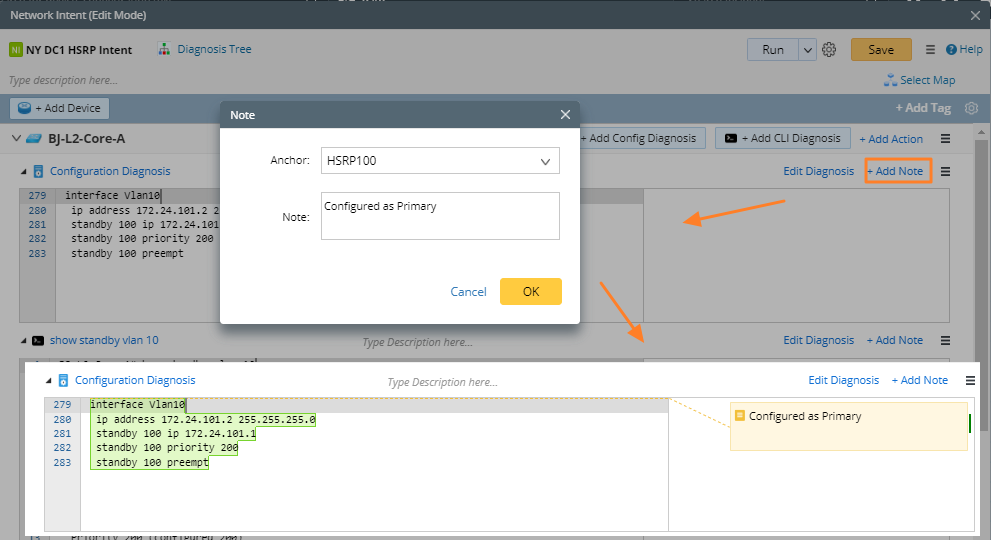Click Add Action link
This screenshot has width=991, height=540.
click(x=891, y=139)
